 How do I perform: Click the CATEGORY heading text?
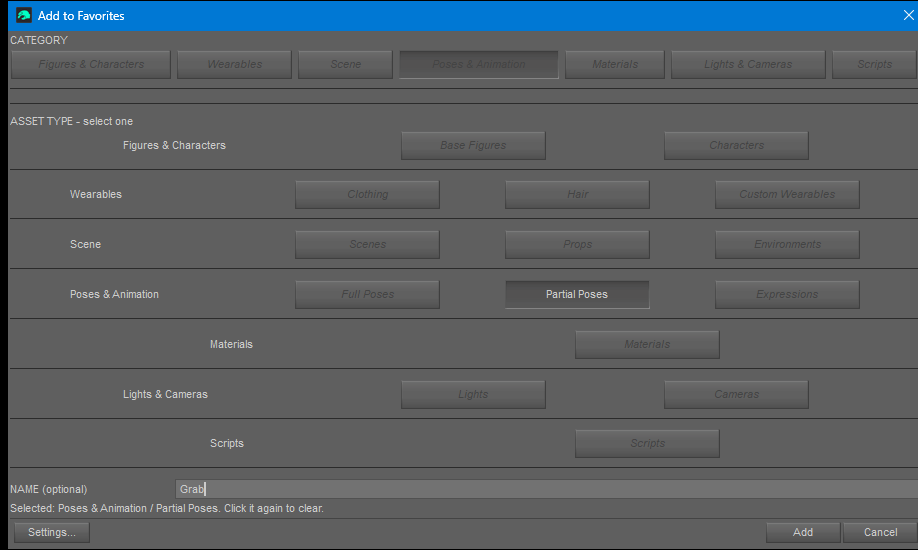click(x=39, y=40)
